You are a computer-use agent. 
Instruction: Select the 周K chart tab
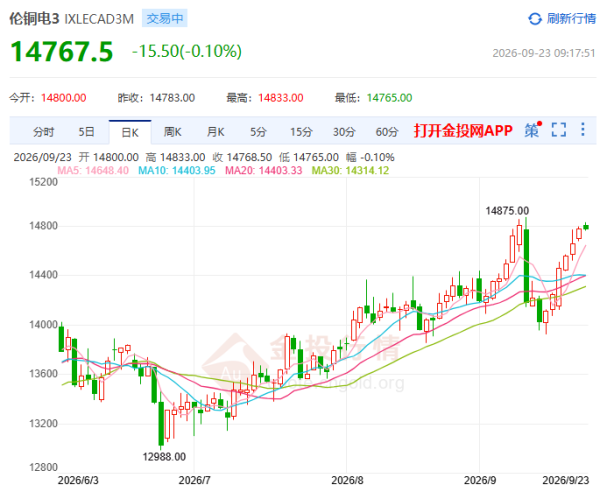click(x=173, y=132)
